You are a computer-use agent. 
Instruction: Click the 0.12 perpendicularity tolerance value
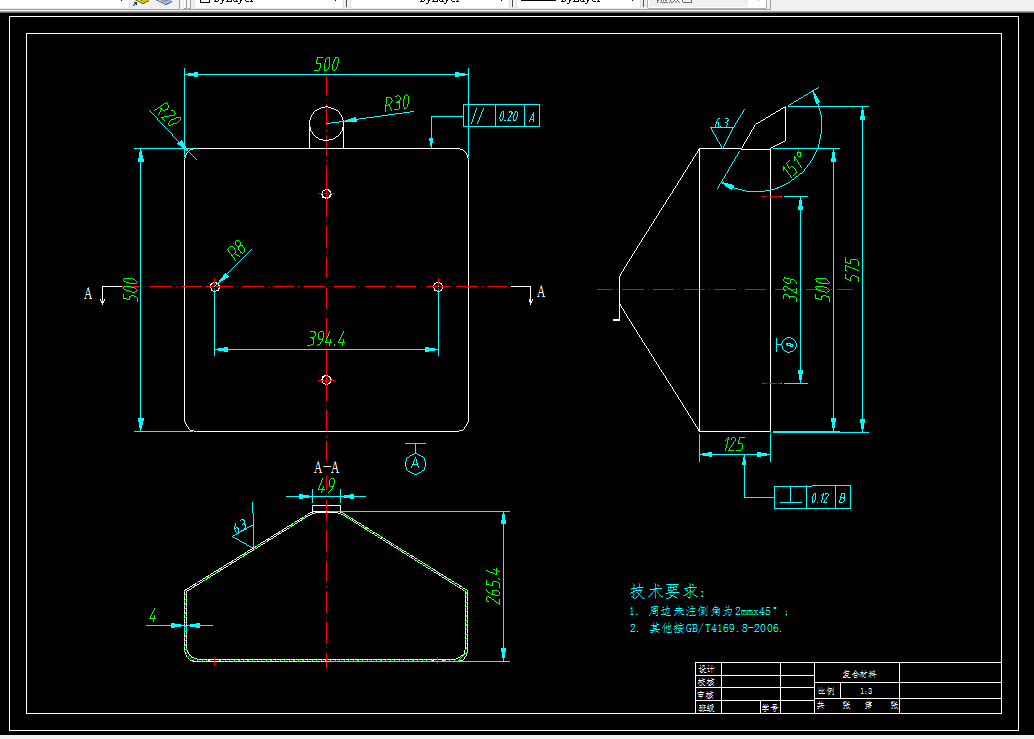click(820, 498)
